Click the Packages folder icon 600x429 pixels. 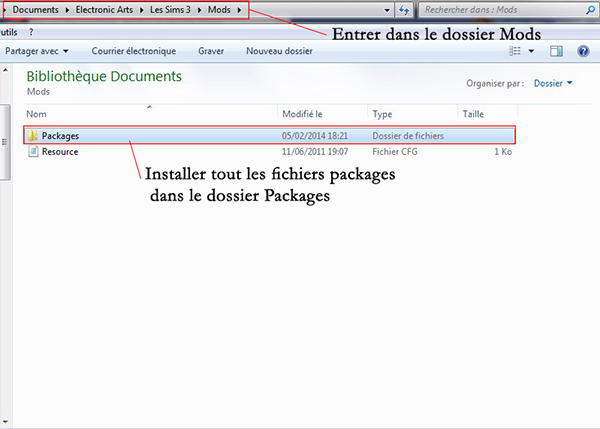[33, 135]
